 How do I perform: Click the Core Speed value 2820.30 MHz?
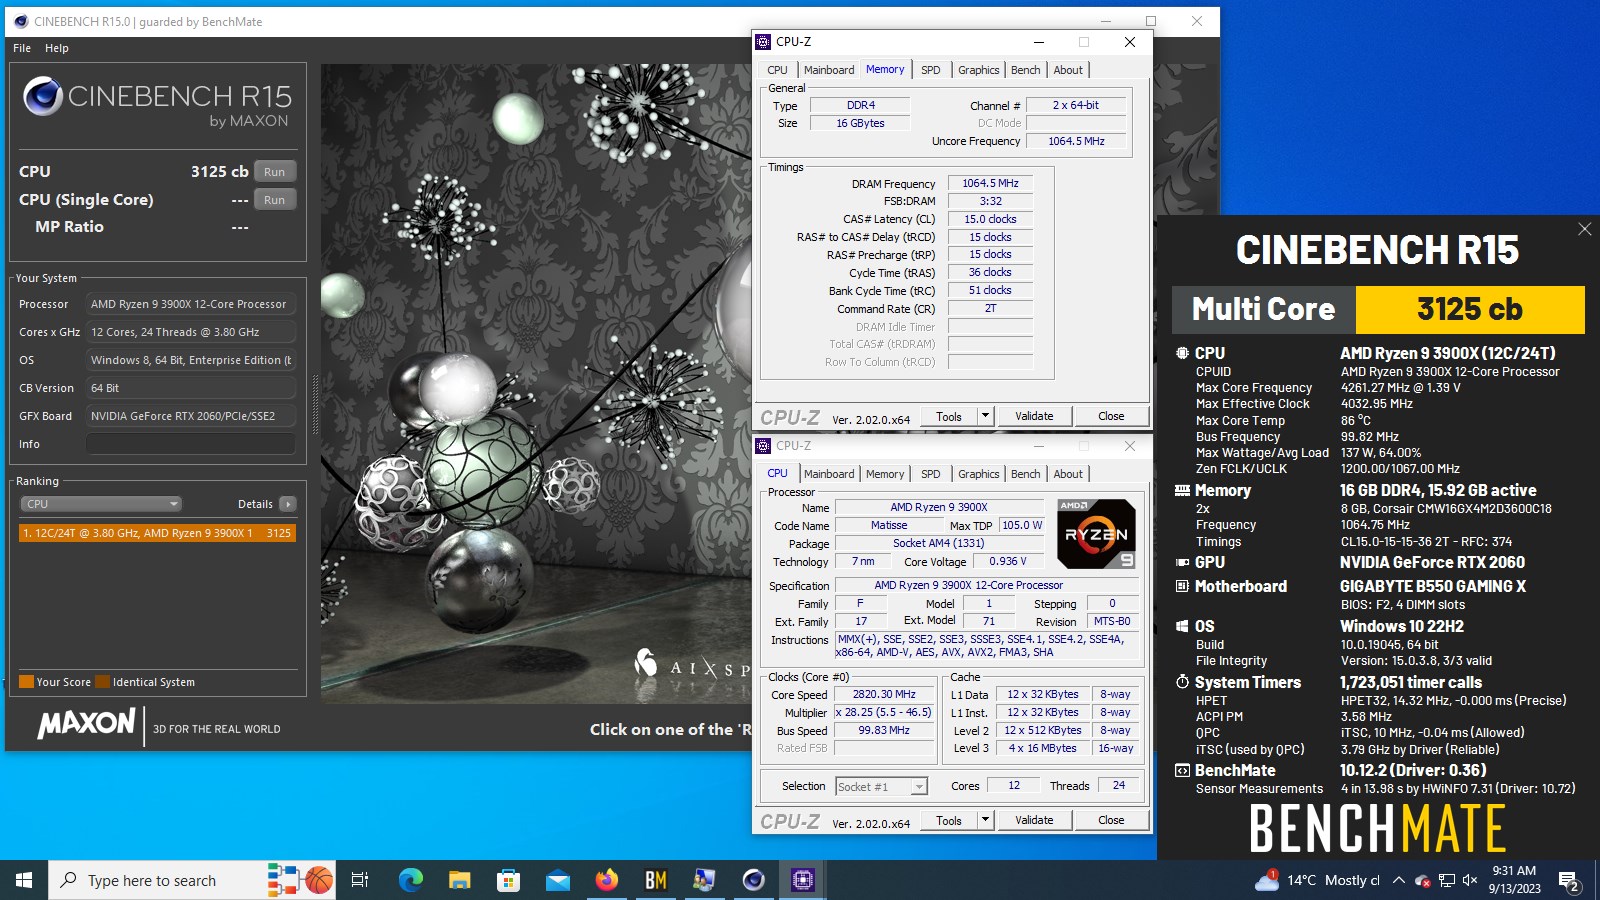click(884, 694)
